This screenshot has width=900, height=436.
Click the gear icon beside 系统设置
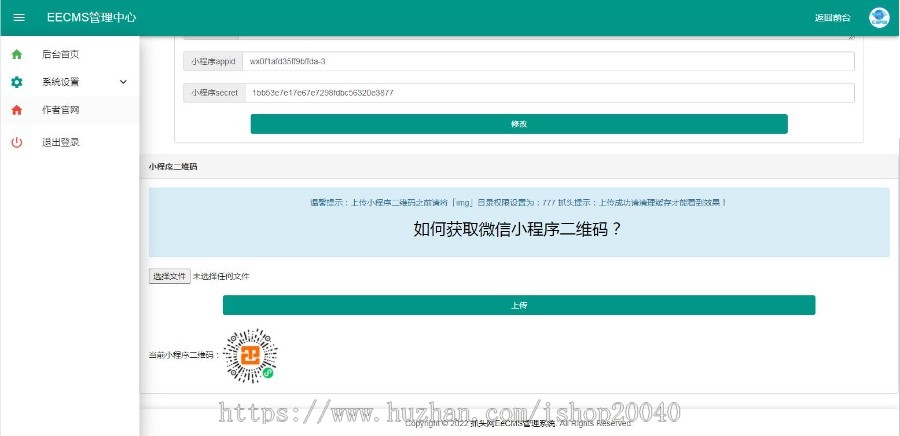pyautogui.click(x=17, y=82)
